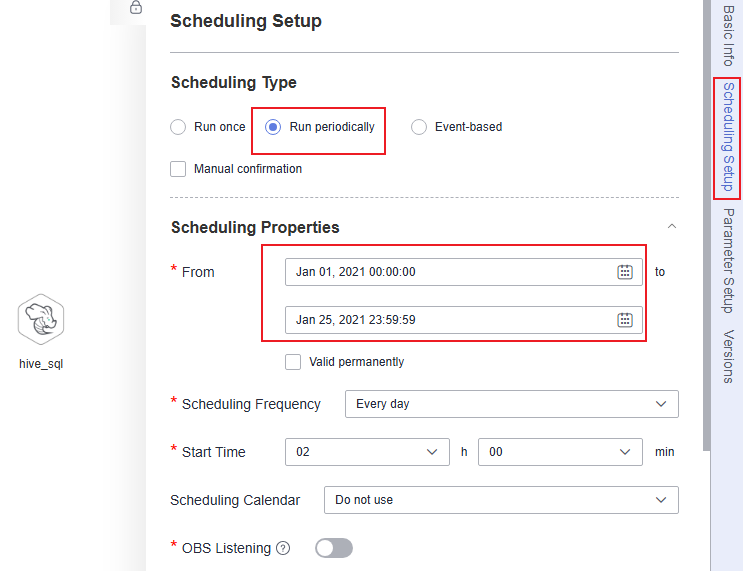This screenshot has height=571, width=743.
Task: Toggle the OBS Listening switch
Action: point(334,548)
